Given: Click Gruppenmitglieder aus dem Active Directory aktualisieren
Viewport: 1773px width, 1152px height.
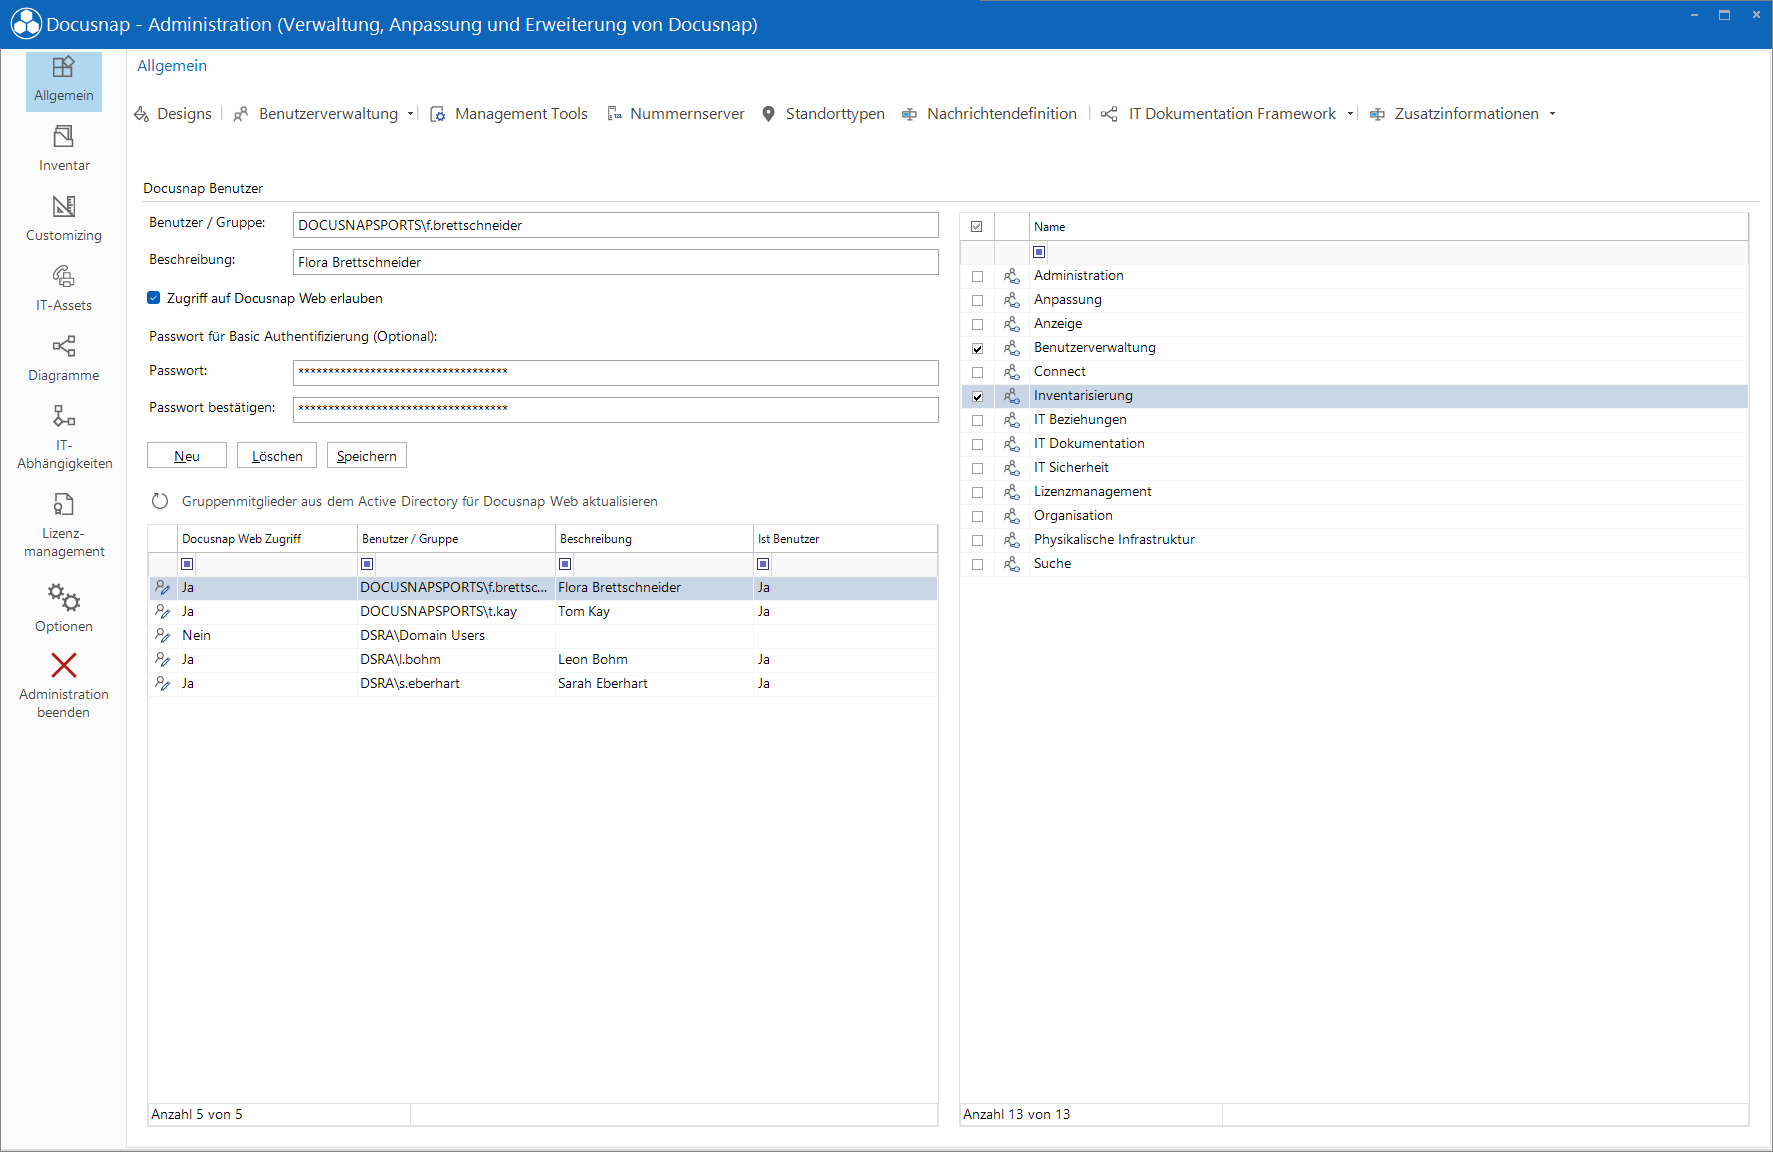Looking at the screenshot, I should point(420,501).
